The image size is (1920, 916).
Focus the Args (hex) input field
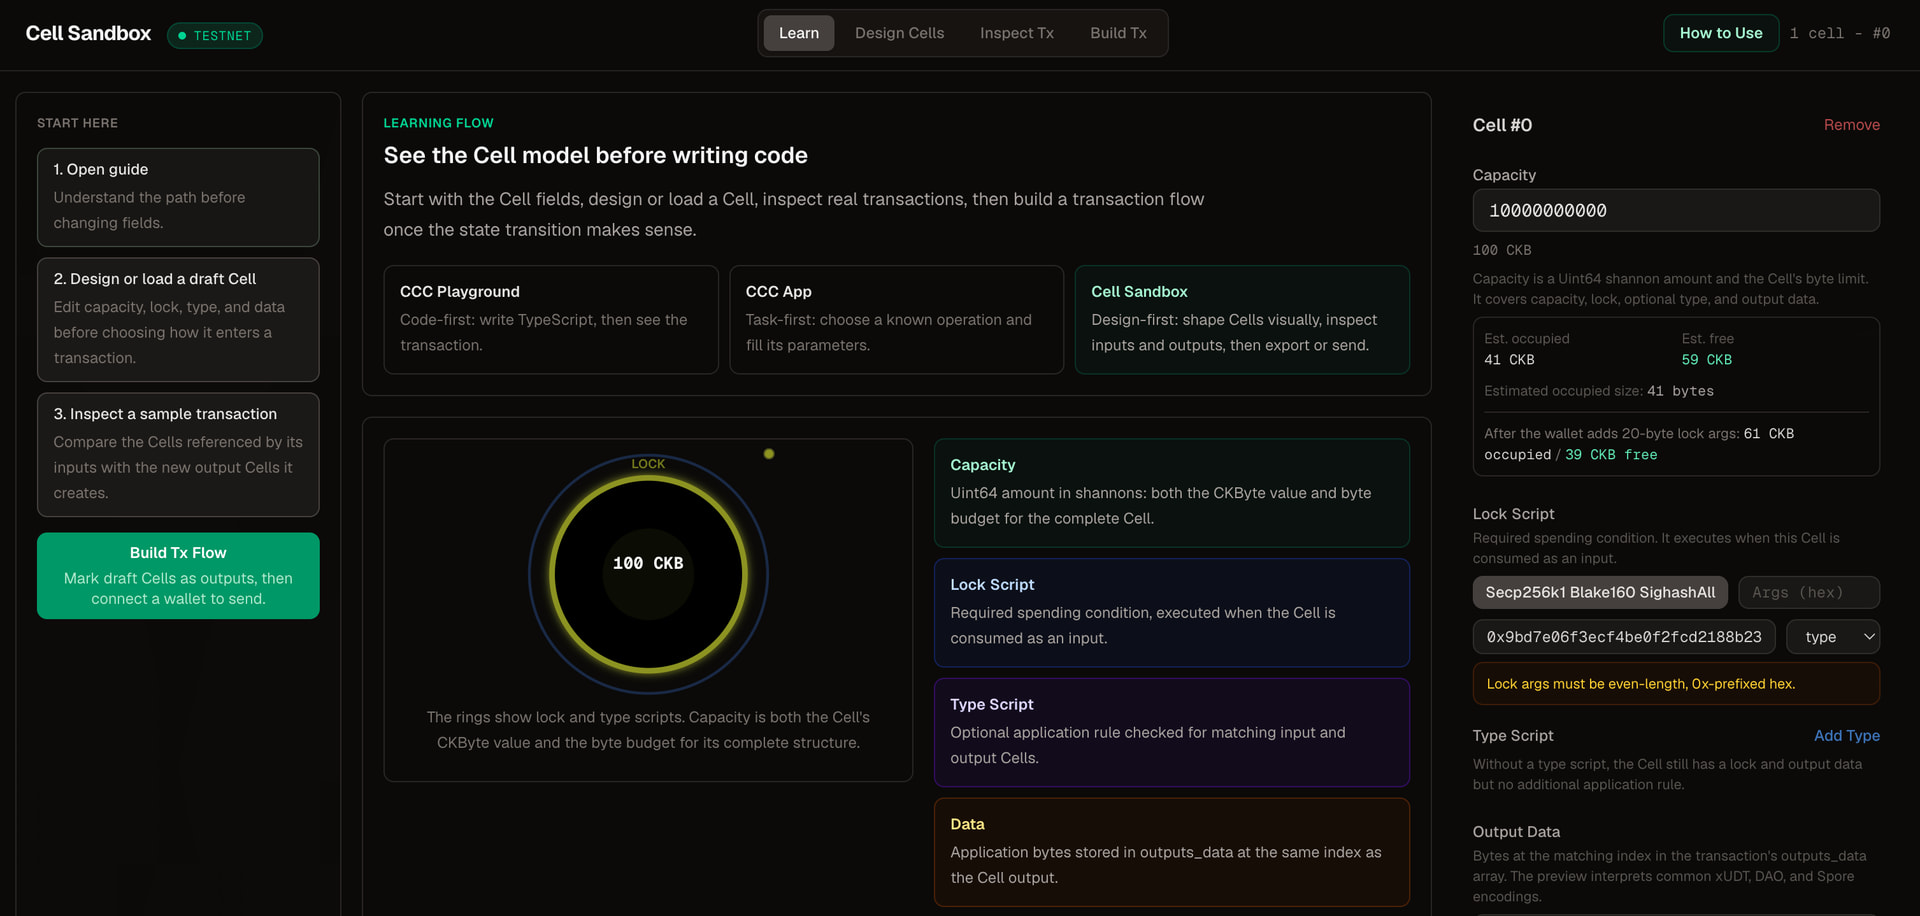coord(1809,593)
